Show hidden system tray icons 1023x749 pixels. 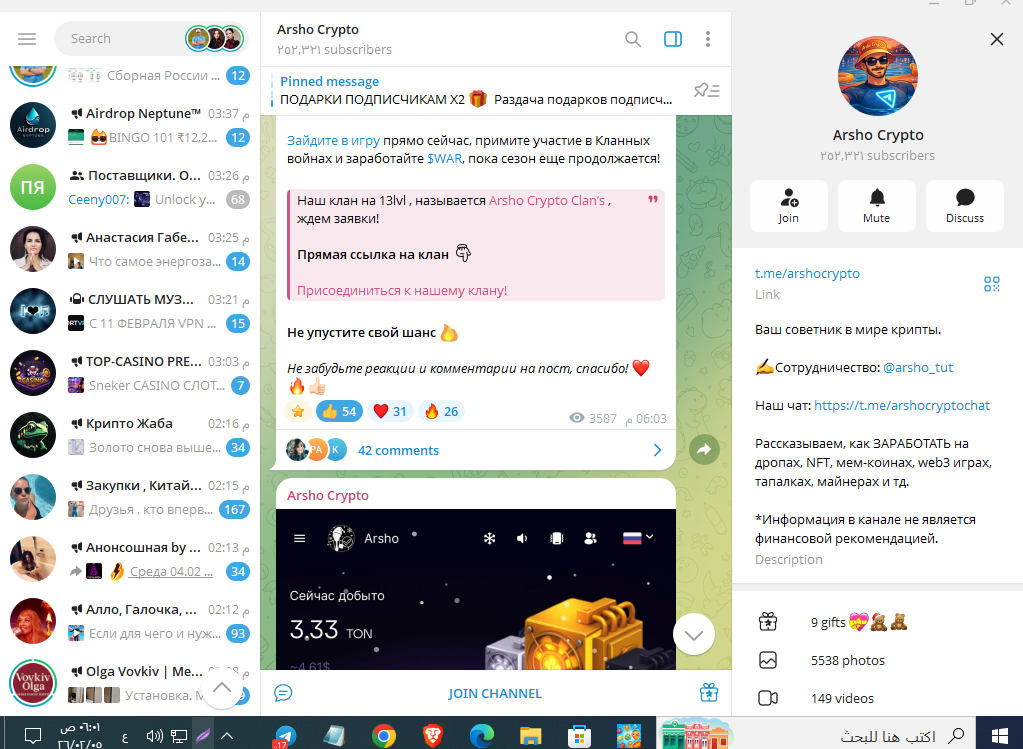click(226, 736)
